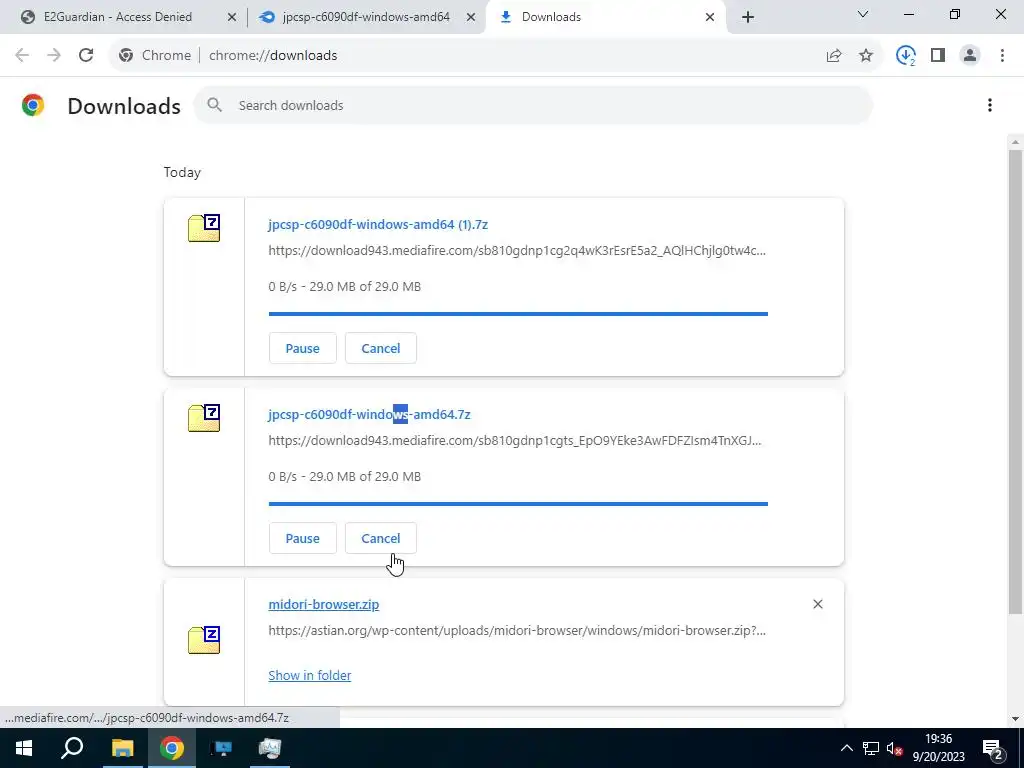Image resolution: width=1024 pixels, height=768 pixels.
Task: Select the Downloads tab
Action: pos(551,17)
